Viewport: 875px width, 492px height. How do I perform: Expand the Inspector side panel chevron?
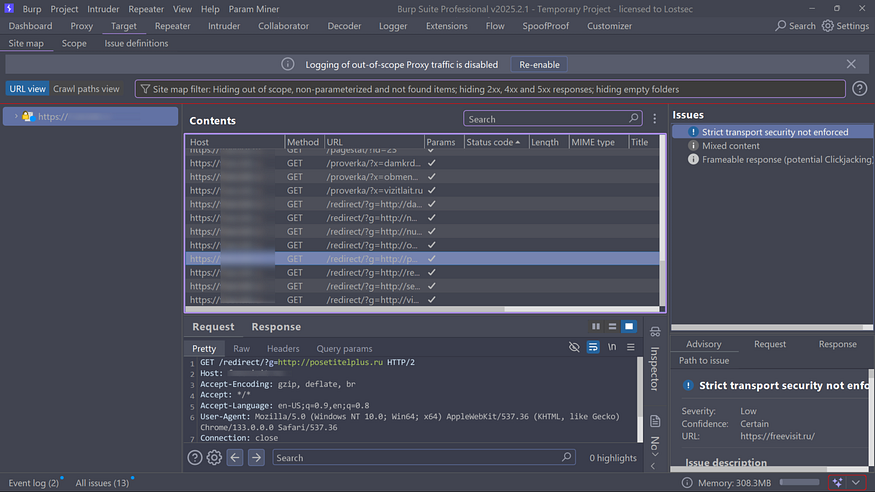tap(653, 466)
